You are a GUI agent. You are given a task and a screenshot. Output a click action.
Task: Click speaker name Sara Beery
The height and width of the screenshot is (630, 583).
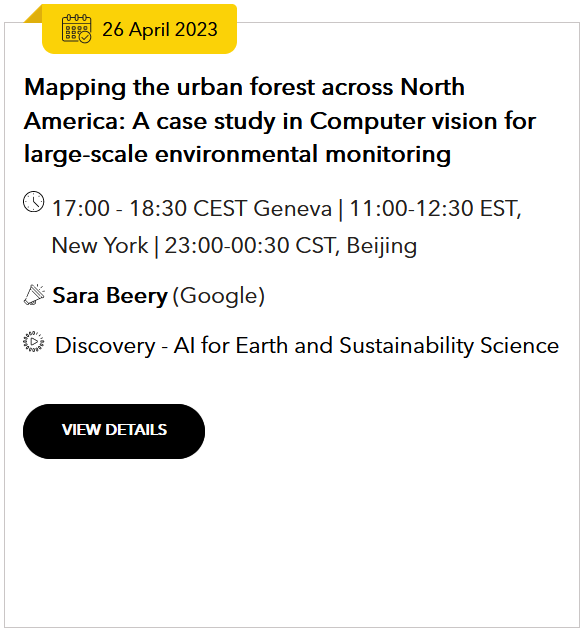110,296
